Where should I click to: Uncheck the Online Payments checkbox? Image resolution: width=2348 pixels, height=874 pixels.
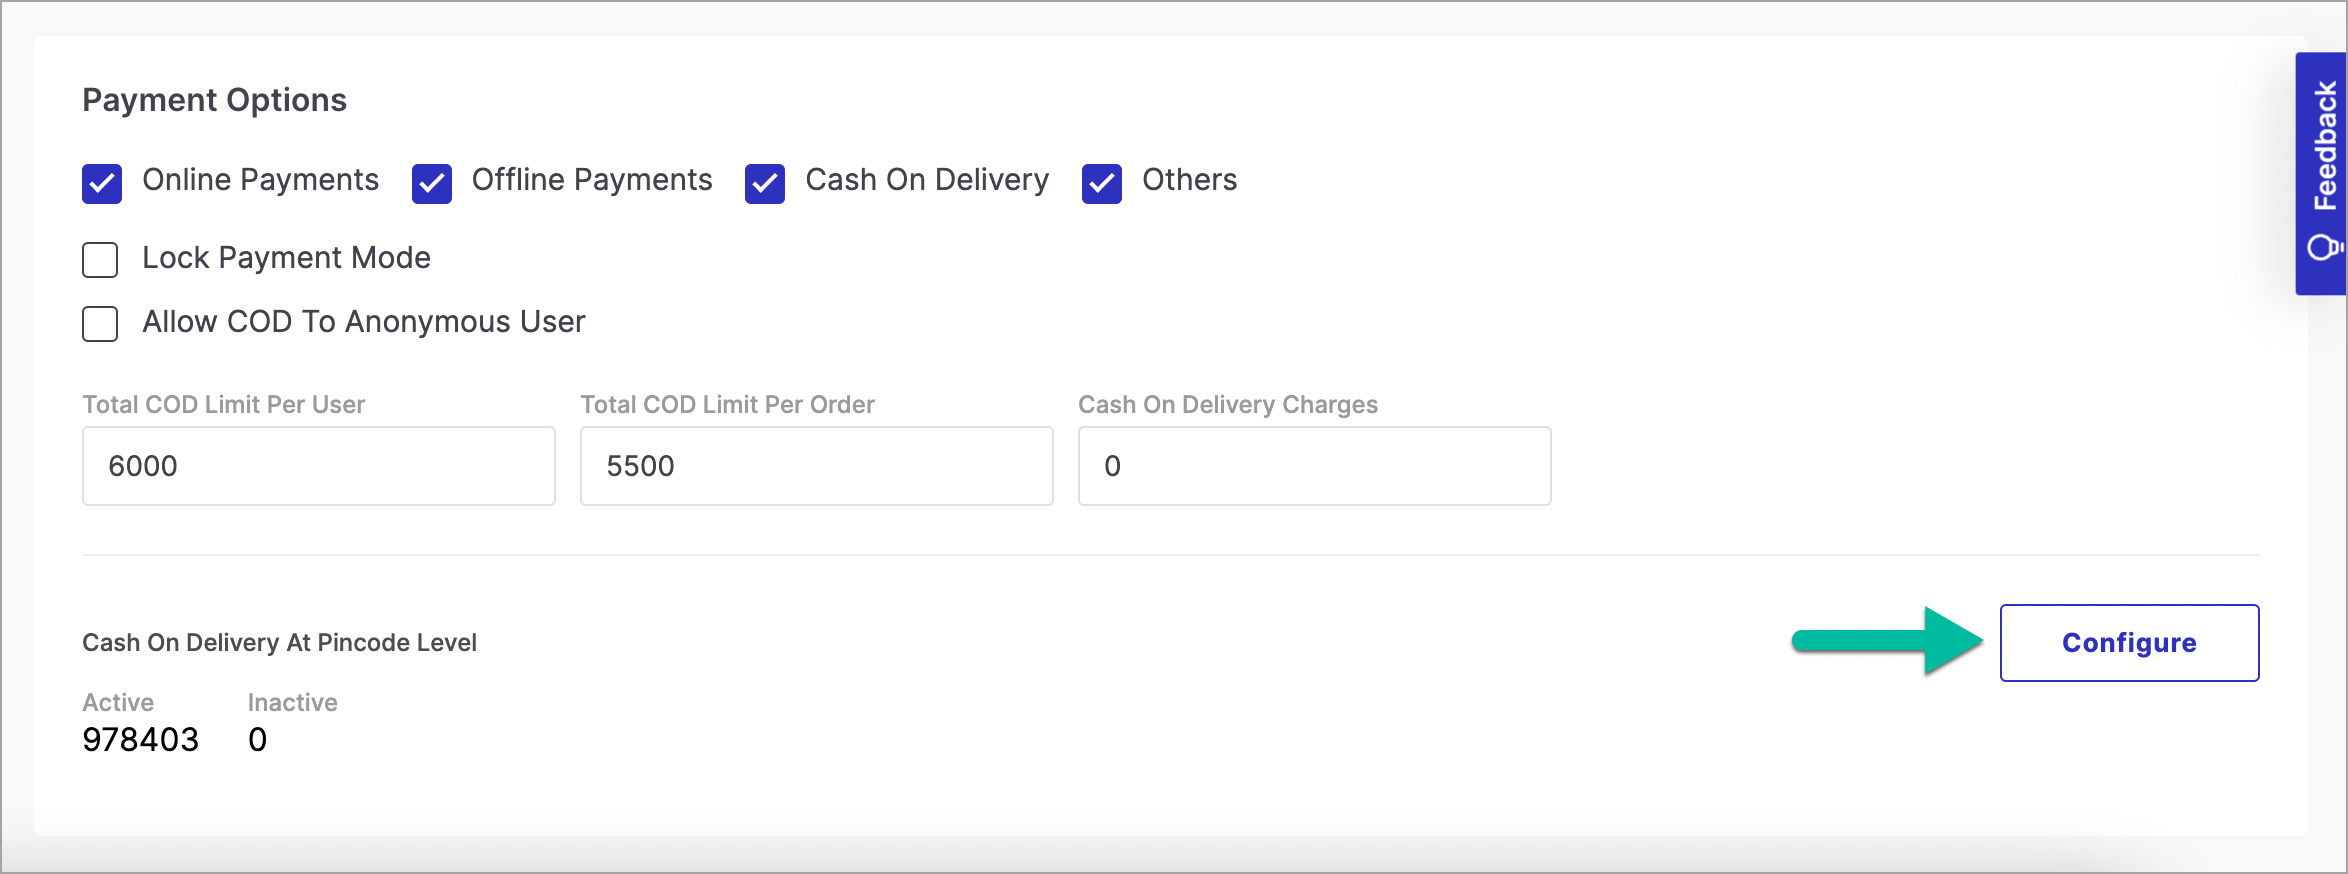(x=102, y=184)
